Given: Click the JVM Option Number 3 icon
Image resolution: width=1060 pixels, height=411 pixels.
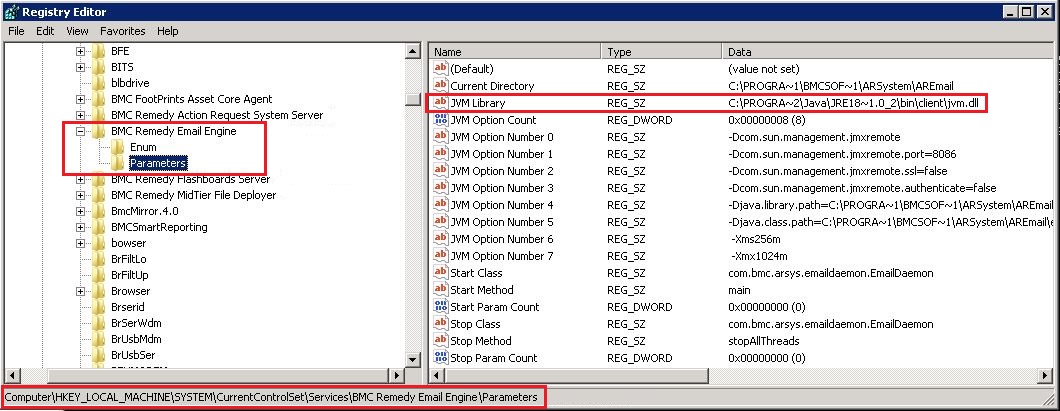Looking at the screenshot, I should click(x=441, y=188).
